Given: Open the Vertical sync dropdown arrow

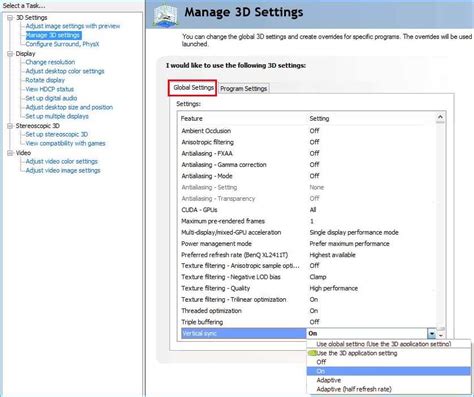Looking at the screenshot, I should point(432,333).
